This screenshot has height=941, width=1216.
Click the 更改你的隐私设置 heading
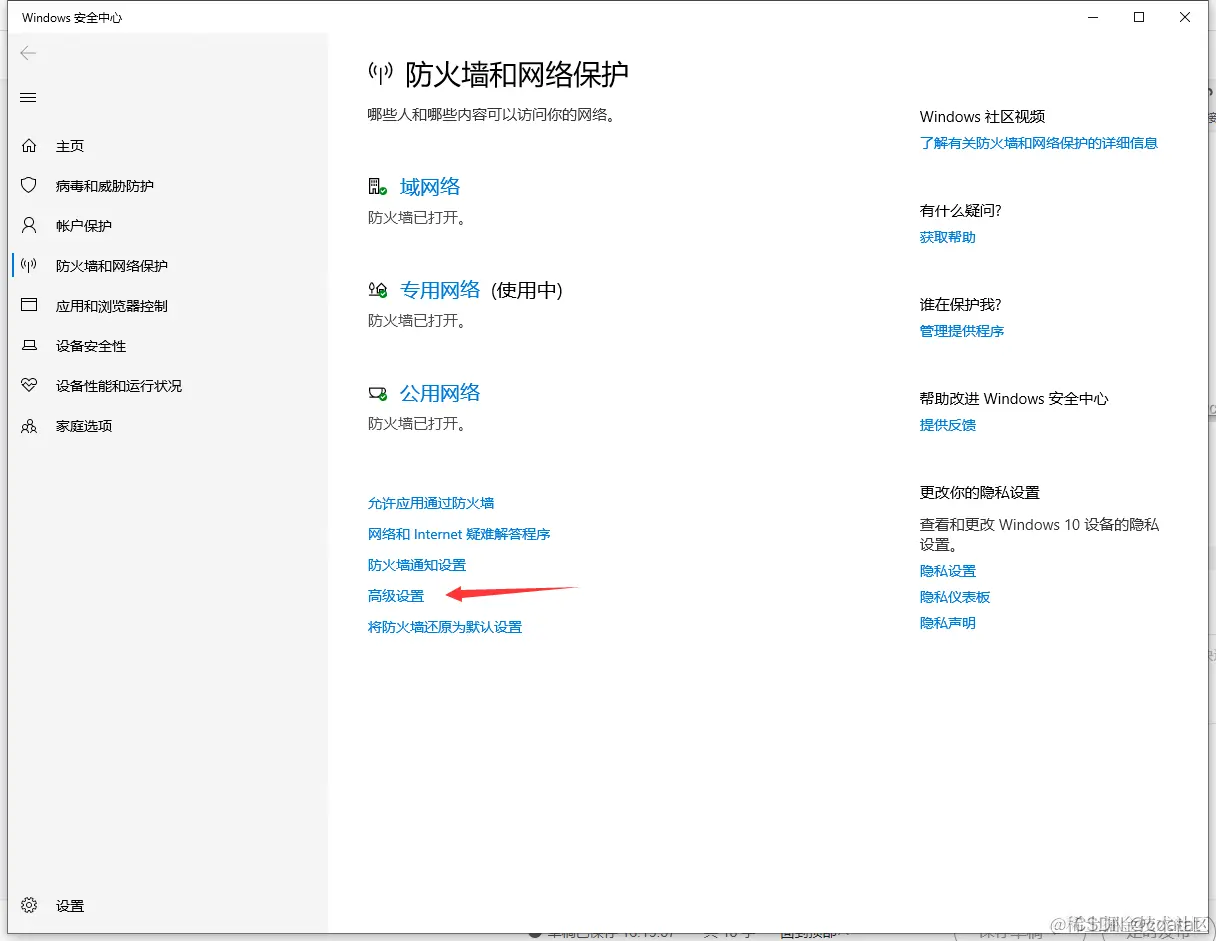[x=980, y=493]
